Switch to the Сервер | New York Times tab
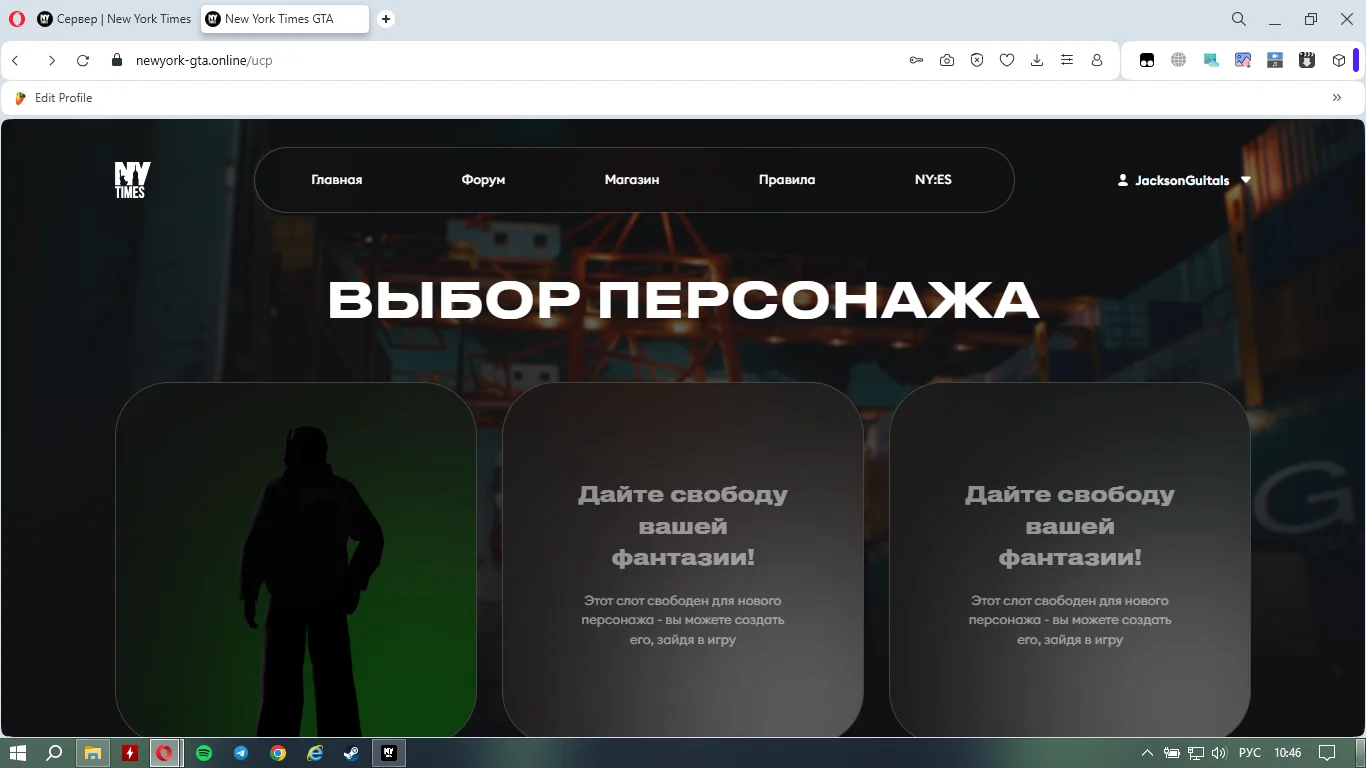This screenshot has width=1366, height=768. pyautogui.click(x=114, y=19)
